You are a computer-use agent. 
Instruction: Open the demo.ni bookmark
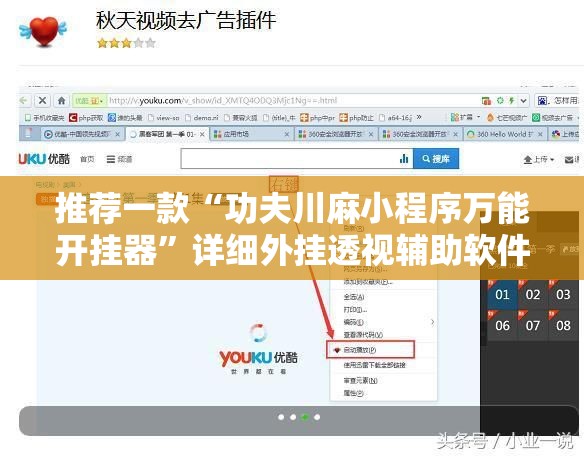coord(201,118)
